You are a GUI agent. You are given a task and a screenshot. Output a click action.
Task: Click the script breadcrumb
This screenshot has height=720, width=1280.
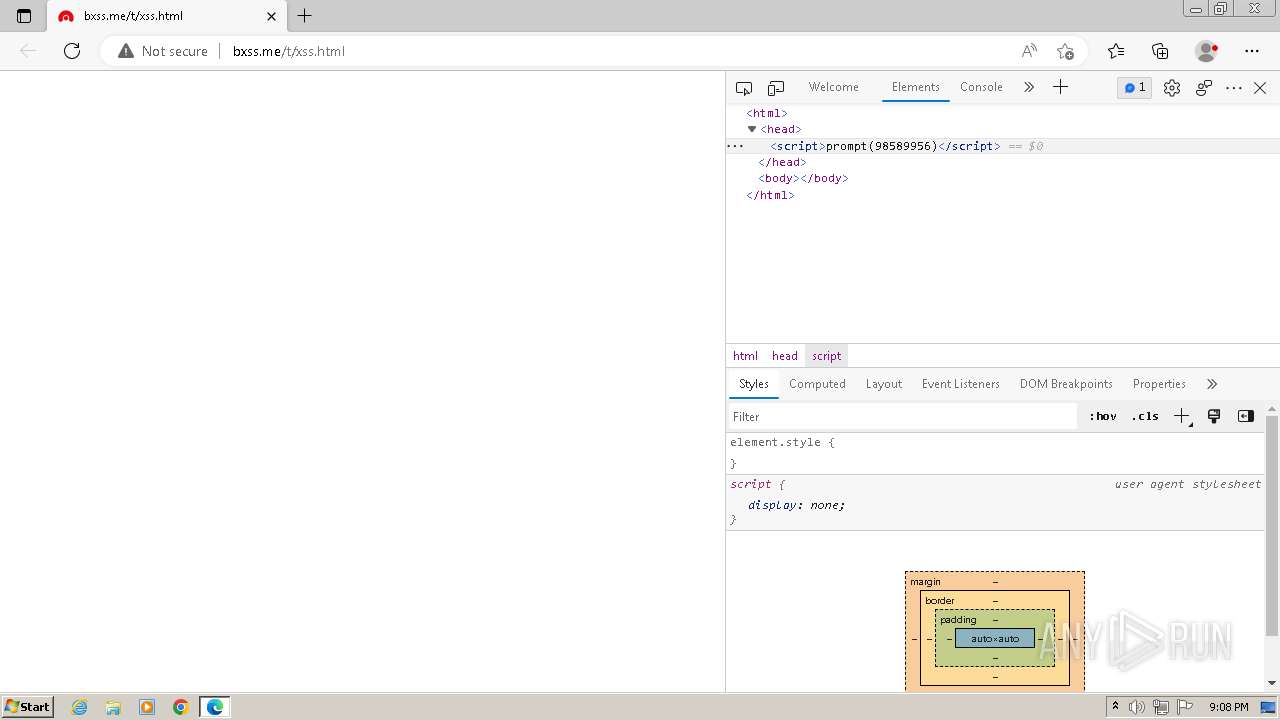827,356
